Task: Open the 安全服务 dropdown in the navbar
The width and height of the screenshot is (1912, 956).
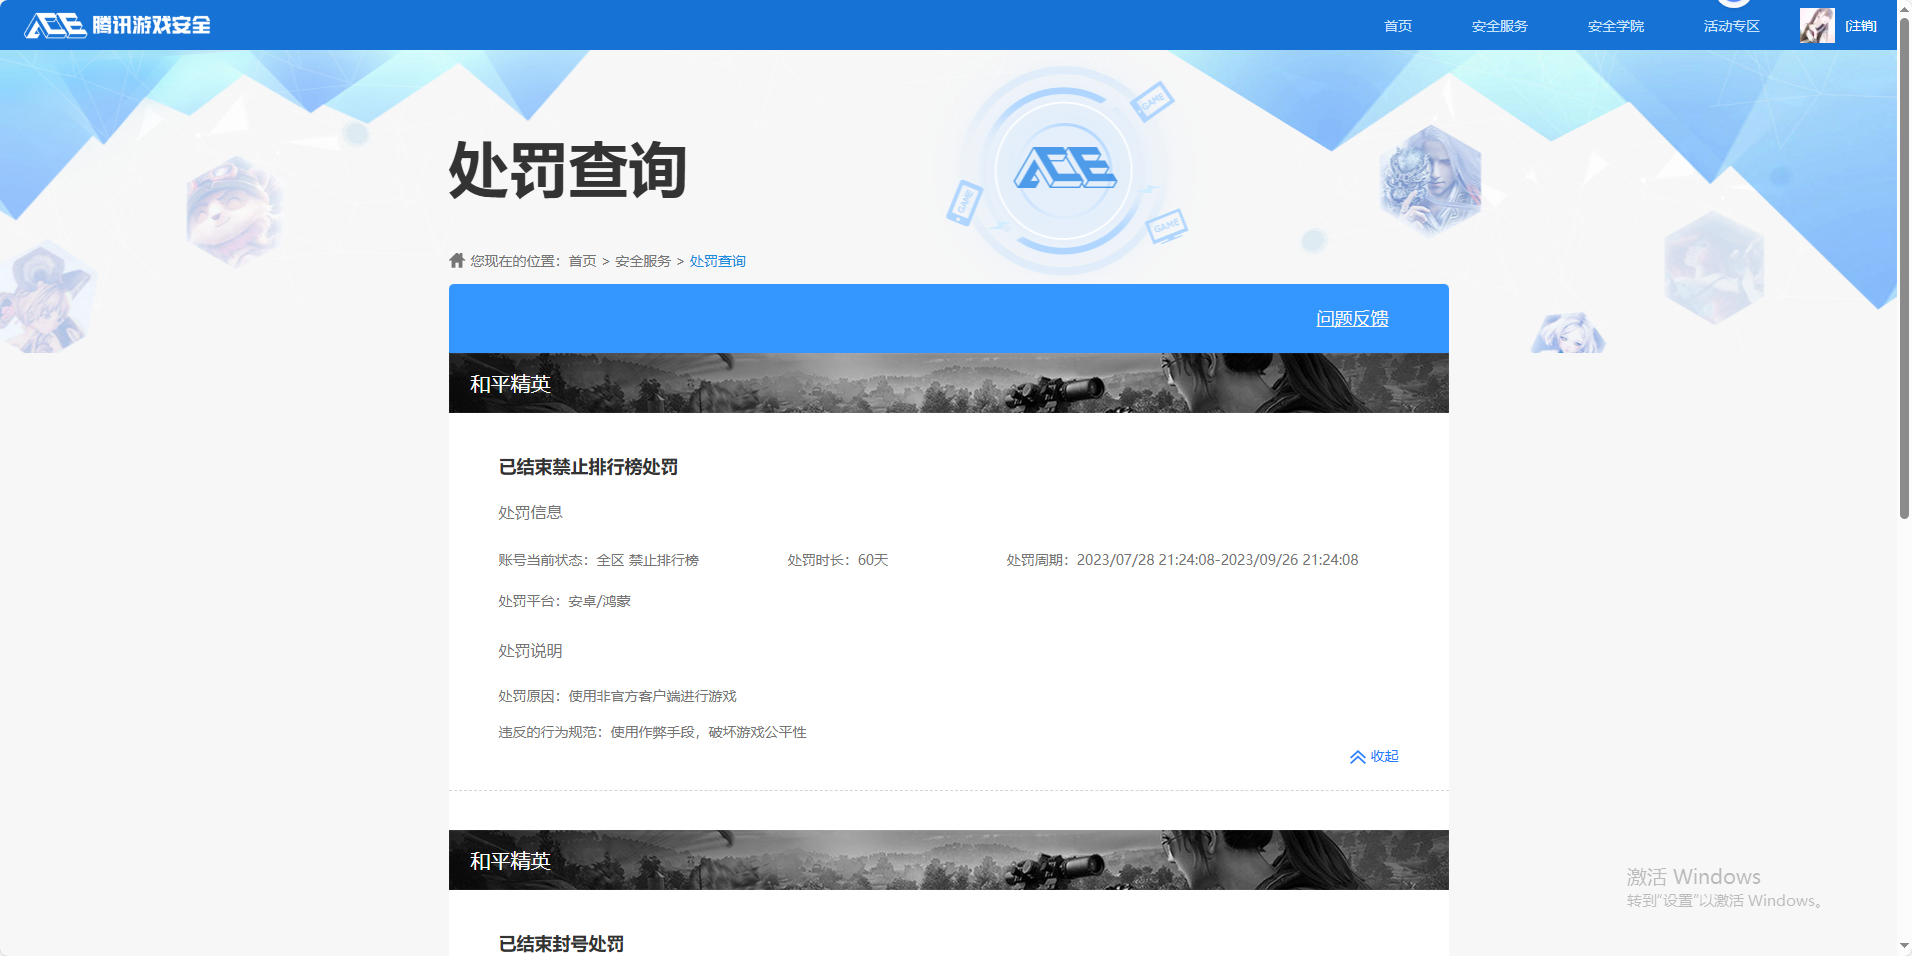Action: click(x=1498, y=25)
